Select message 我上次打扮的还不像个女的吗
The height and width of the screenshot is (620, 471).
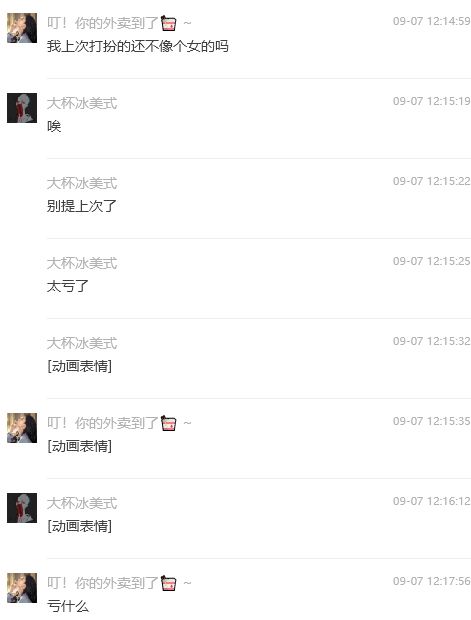click(138, 46)
